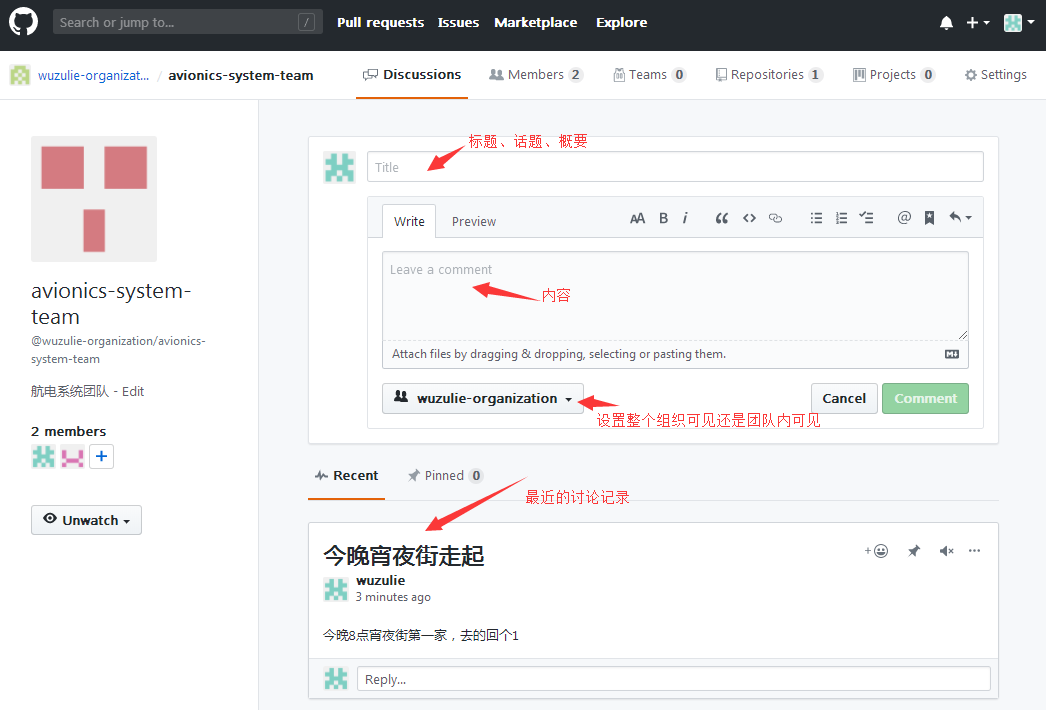This screenshot has height=710, width=1046.
Task: Click the avionics-system-team breadcrumb
Action: 241,75
